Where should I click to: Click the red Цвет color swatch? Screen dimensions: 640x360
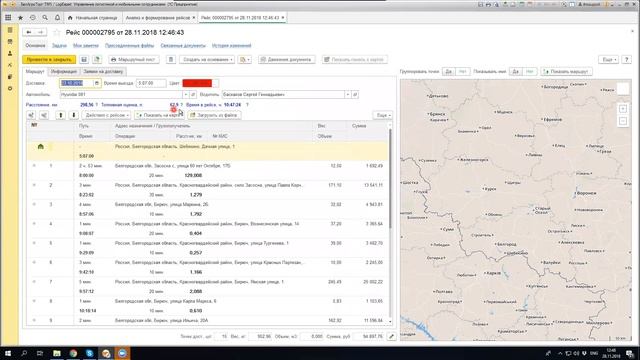pyautogui.click(x=197, y=83)
